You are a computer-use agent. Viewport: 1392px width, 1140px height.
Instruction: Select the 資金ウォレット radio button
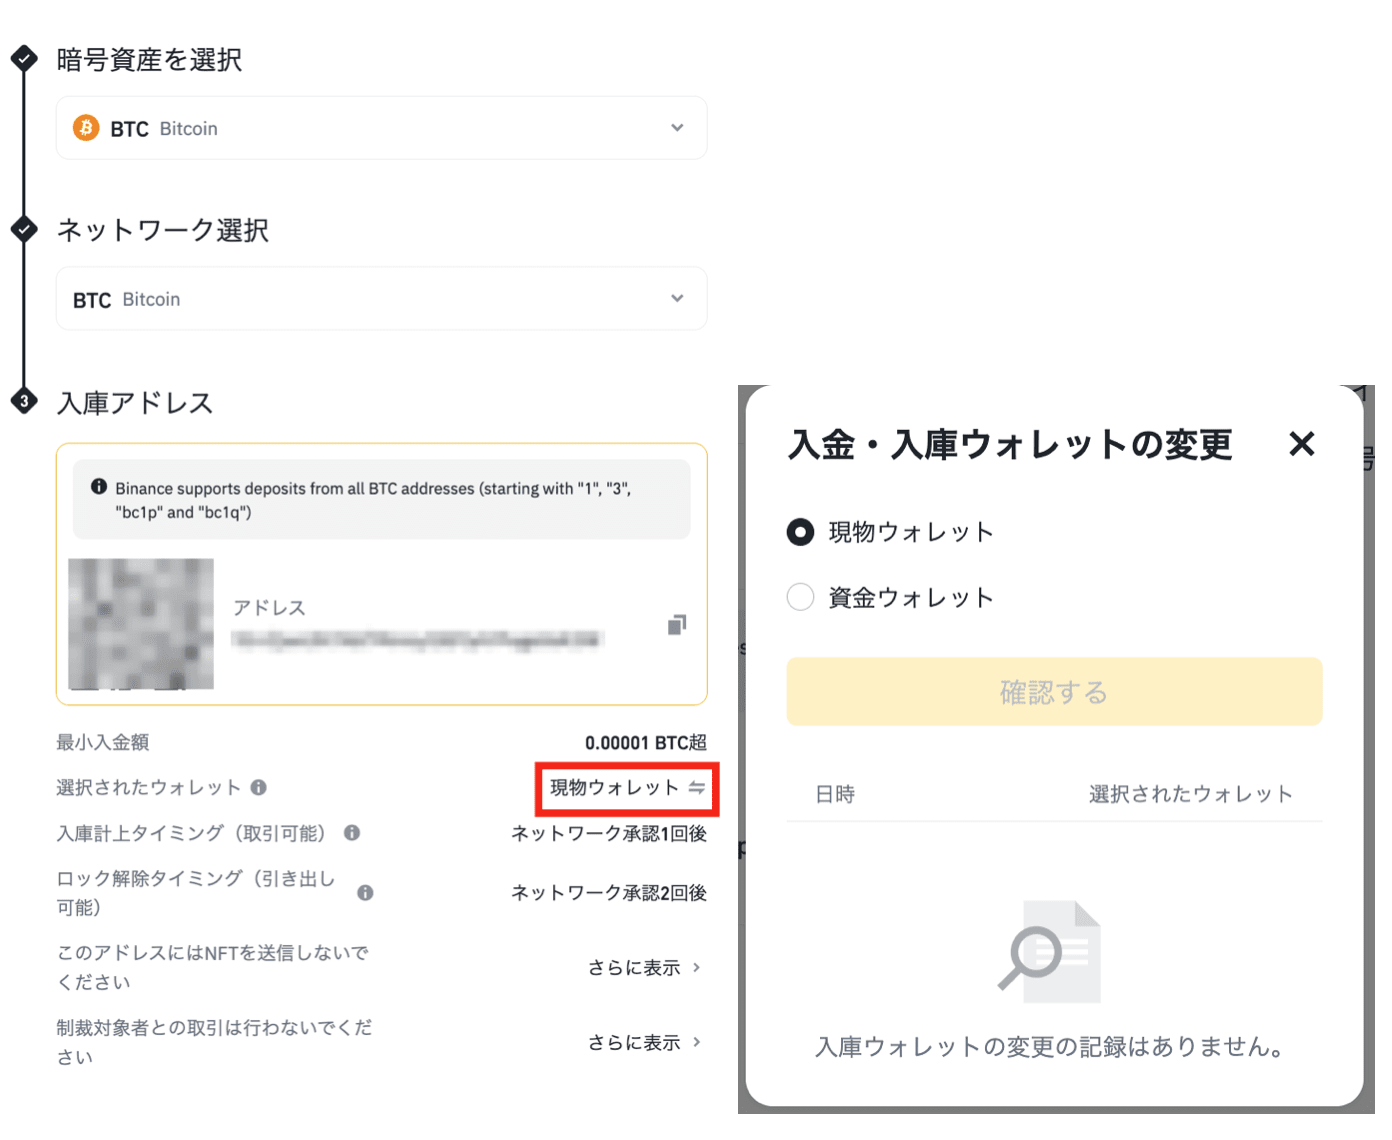pos(800,596)
